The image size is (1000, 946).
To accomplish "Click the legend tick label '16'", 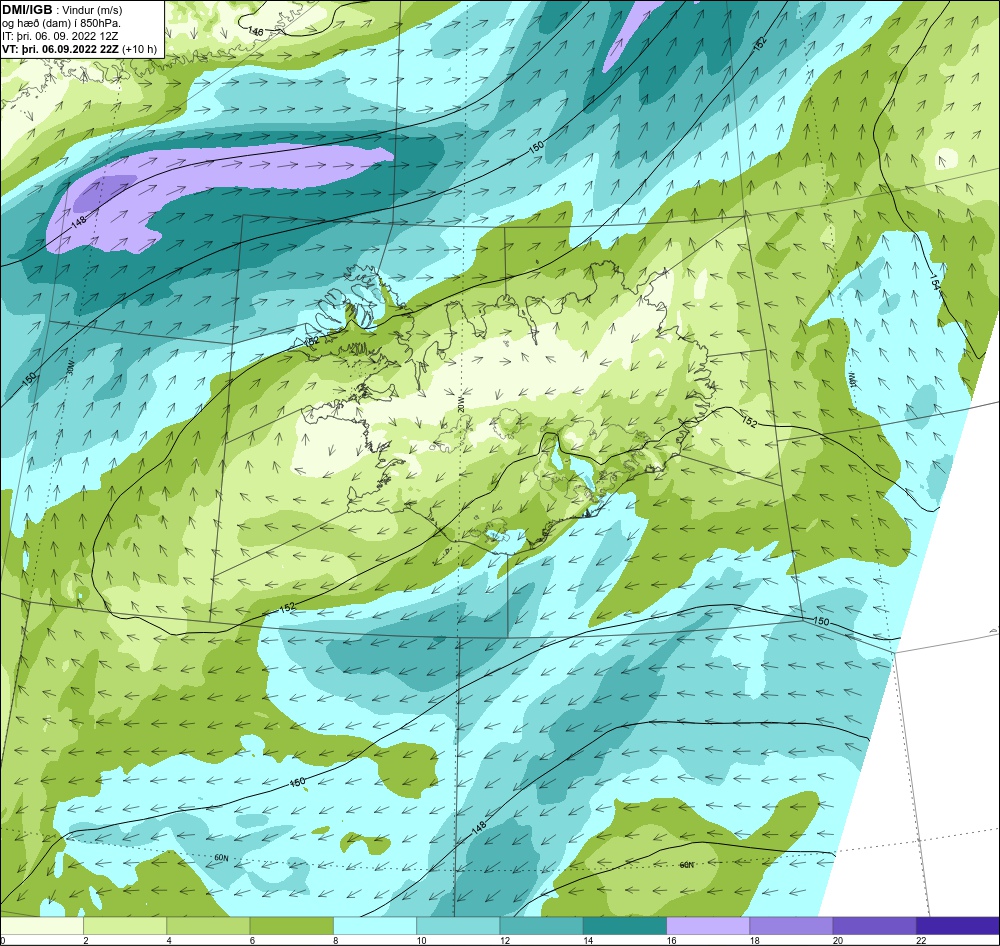I will [x=672, y=940].
